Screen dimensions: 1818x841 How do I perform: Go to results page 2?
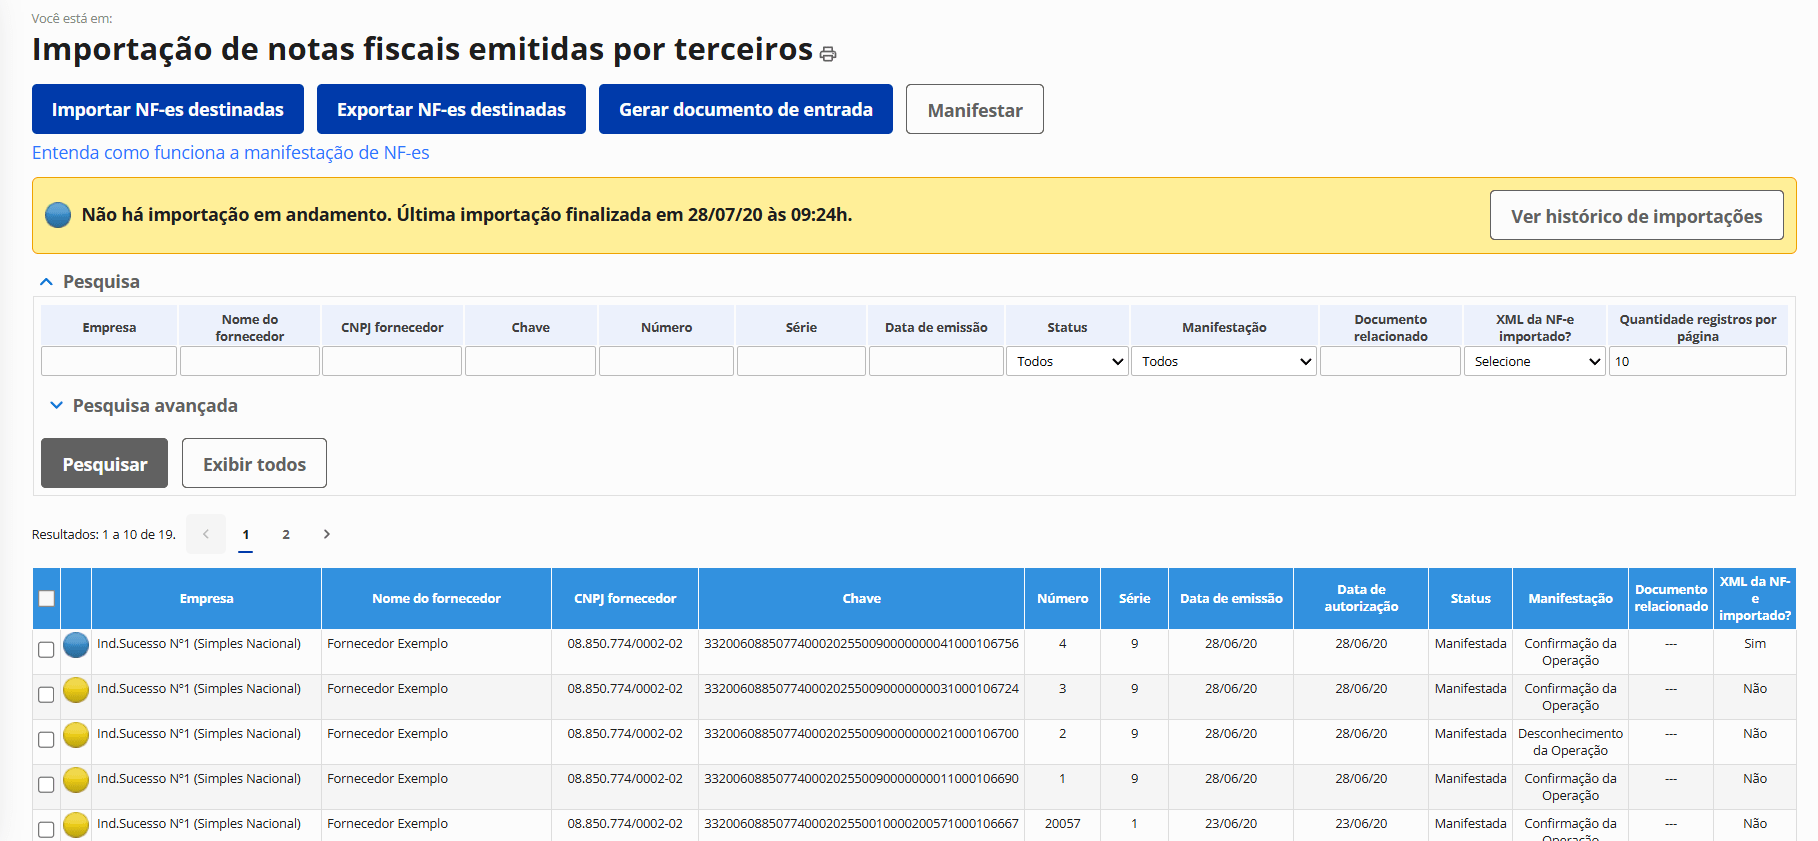click(x=286, y=534)
